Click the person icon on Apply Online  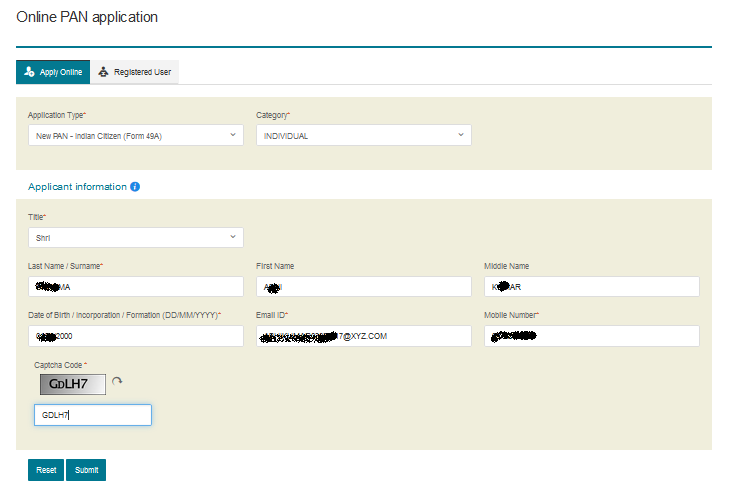[x=29, y=72]
